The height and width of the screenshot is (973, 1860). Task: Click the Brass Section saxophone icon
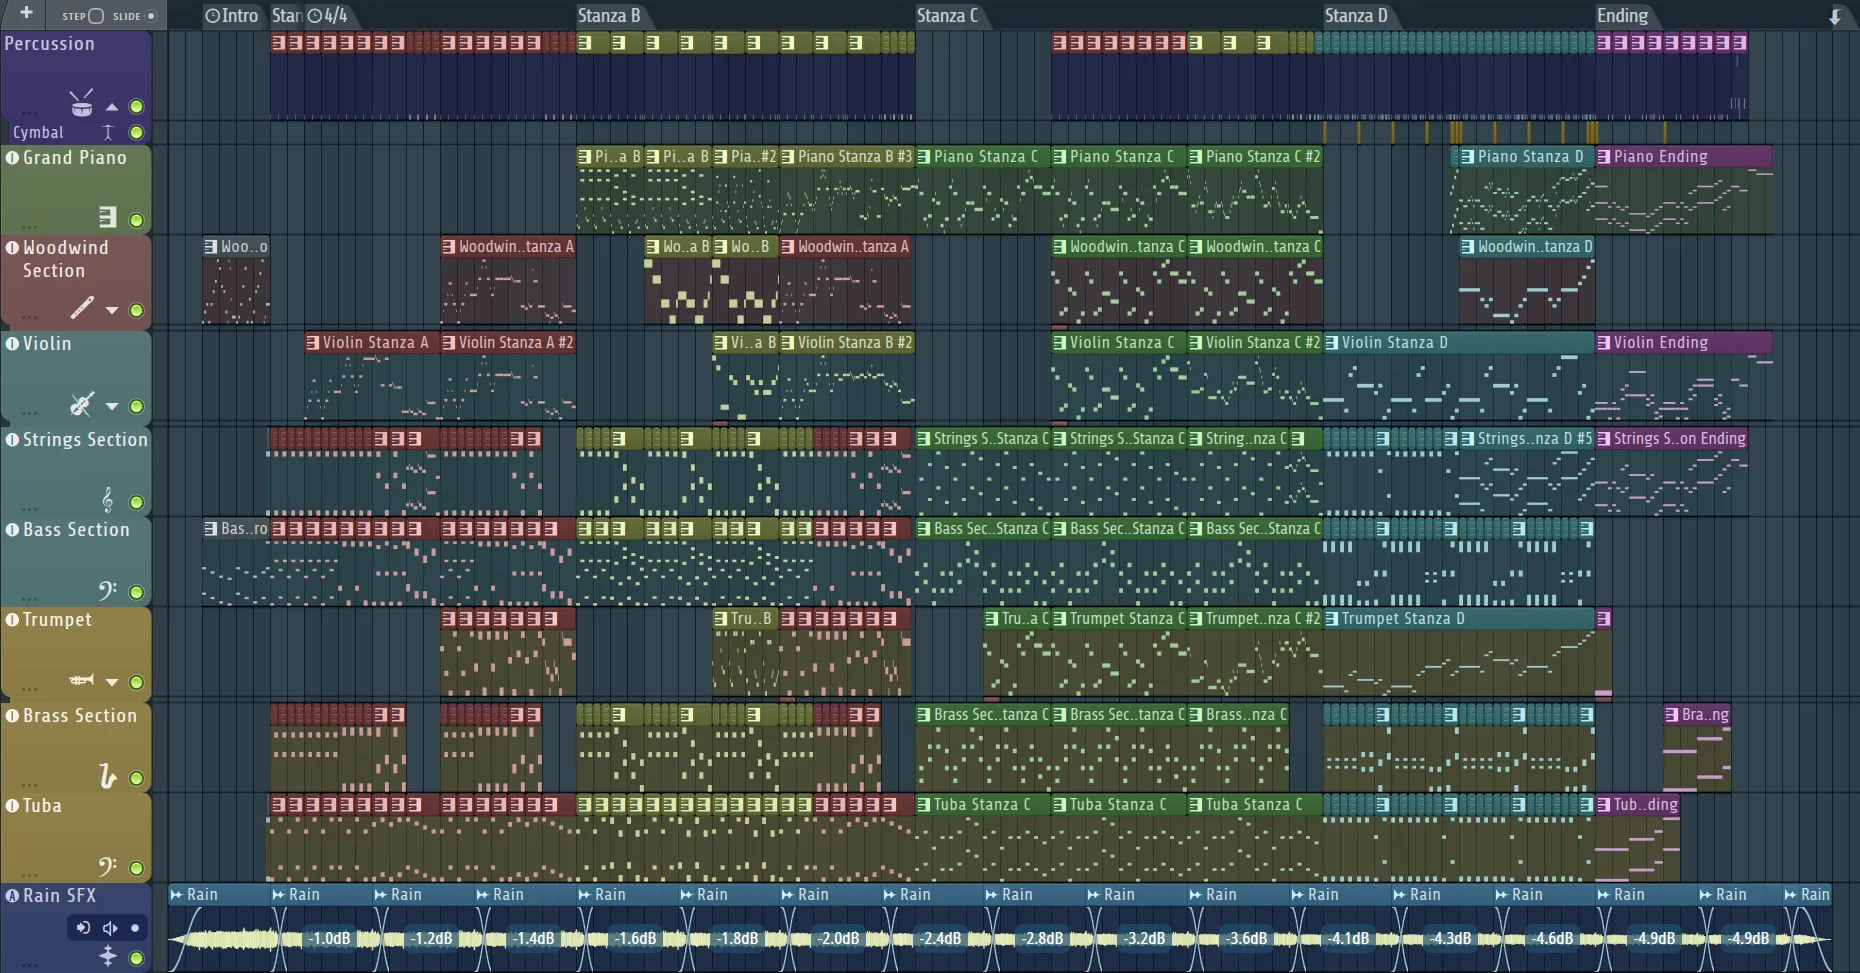tap(107, 776)
